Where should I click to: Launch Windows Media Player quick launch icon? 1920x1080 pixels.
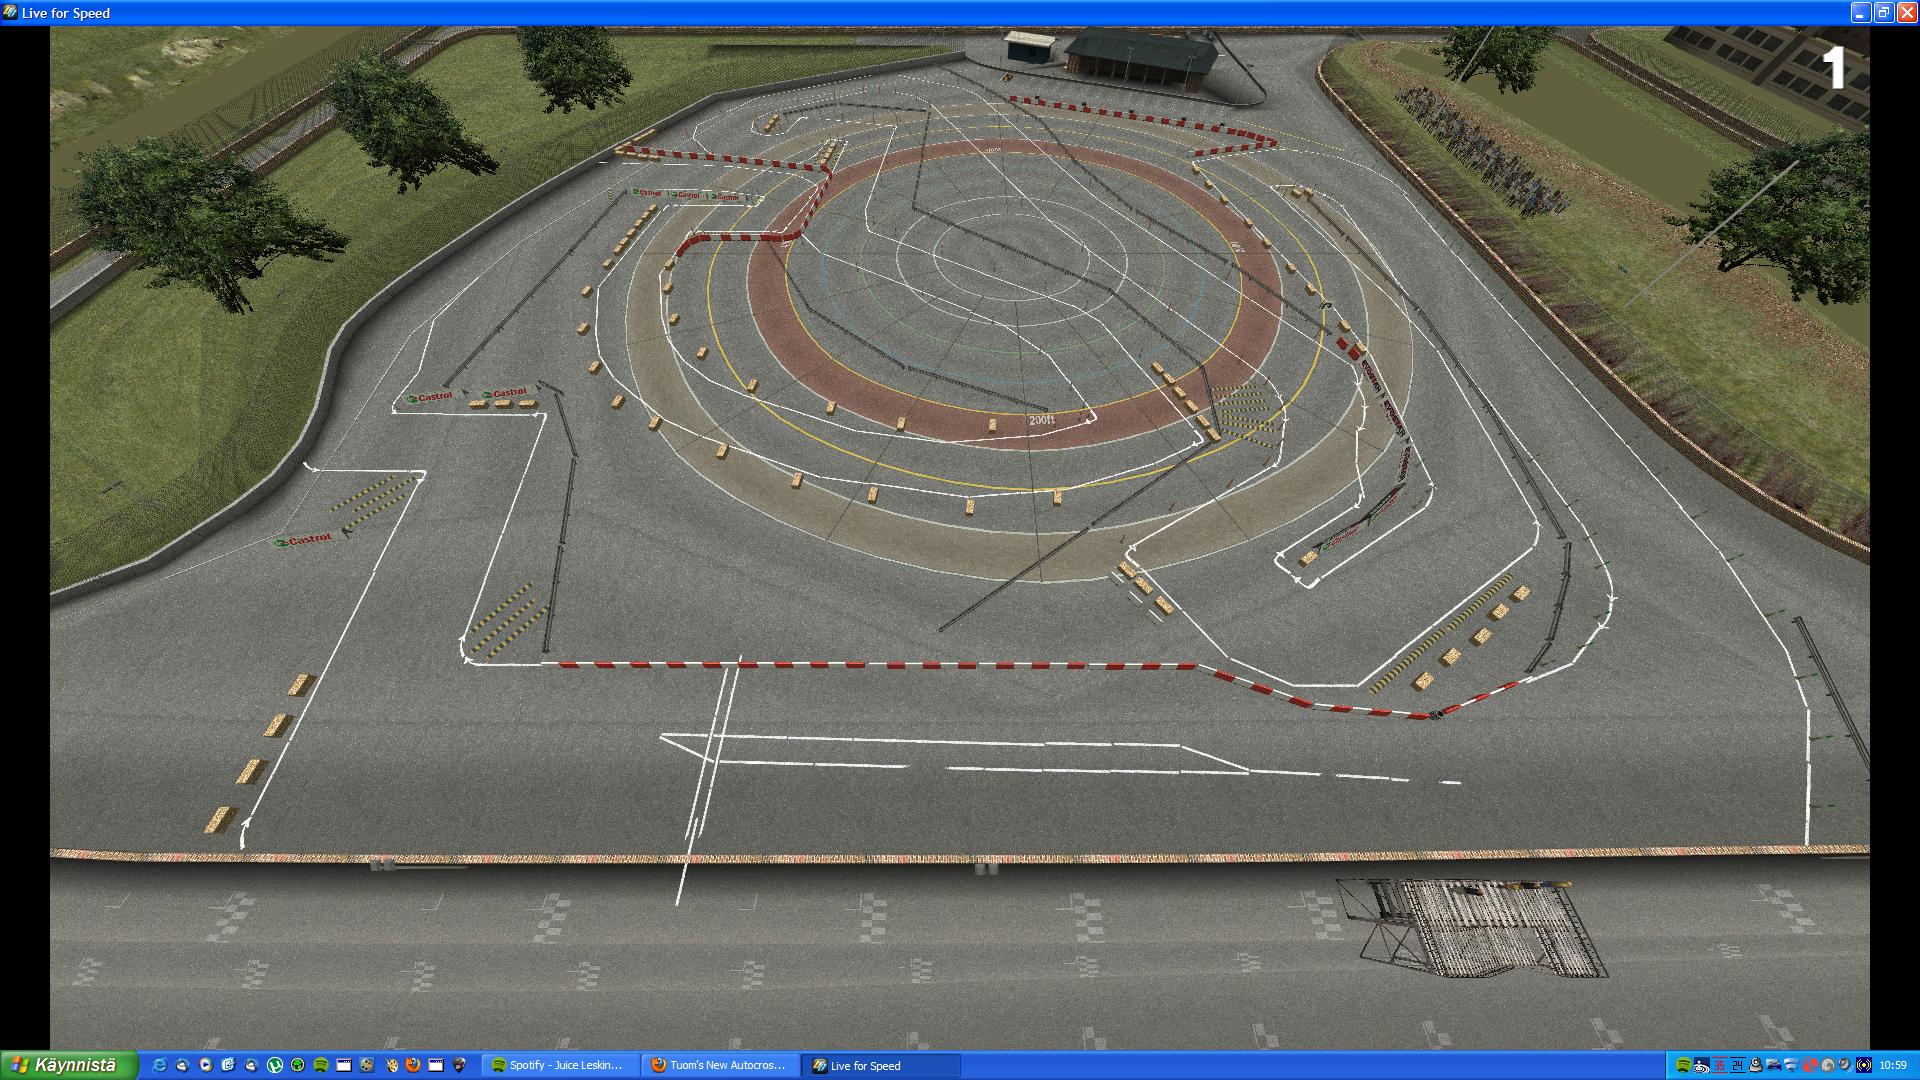tap(206, 1065)
